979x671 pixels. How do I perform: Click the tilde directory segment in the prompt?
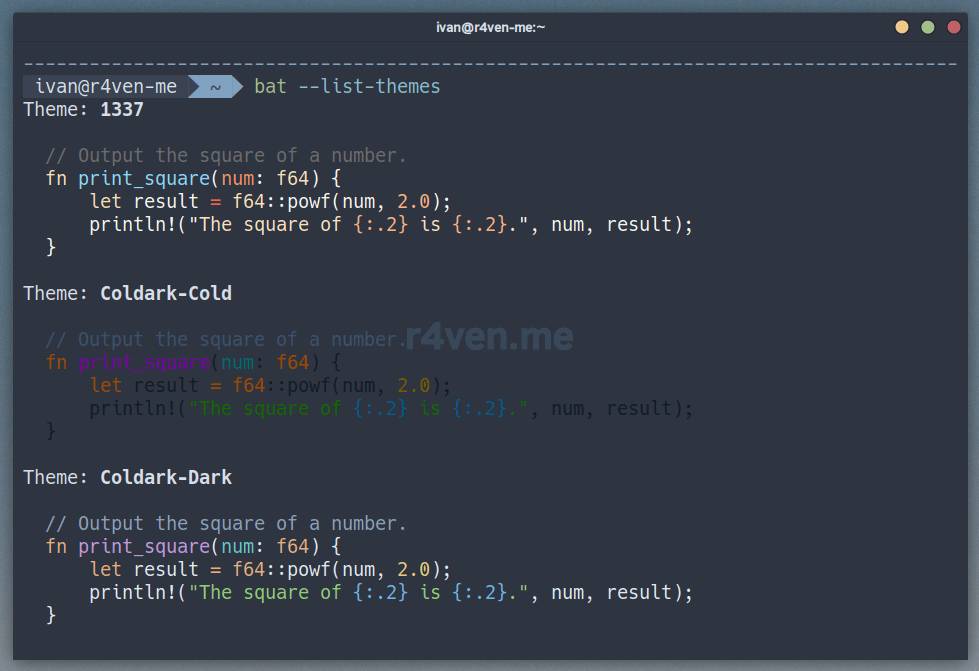click(x=216, y=87)
